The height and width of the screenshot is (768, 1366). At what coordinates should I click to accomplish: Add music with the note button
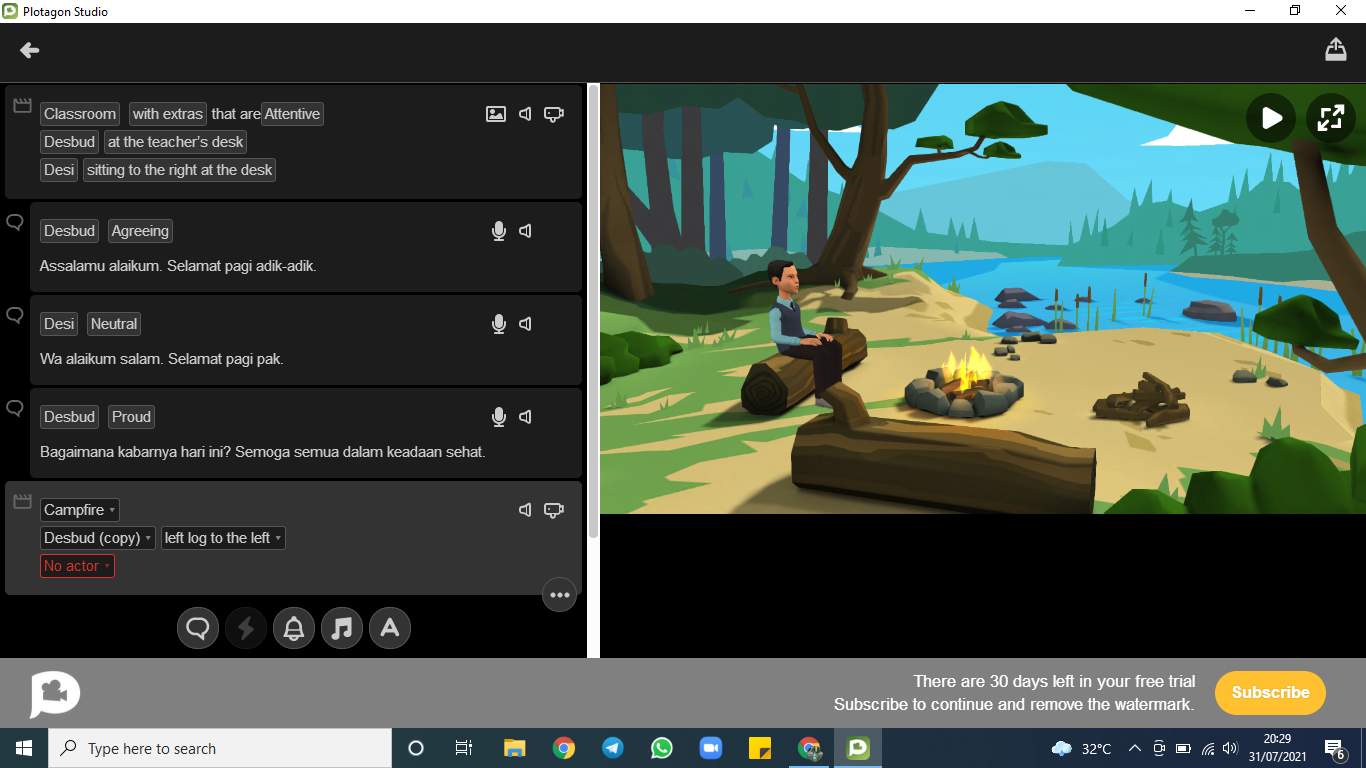342,629
